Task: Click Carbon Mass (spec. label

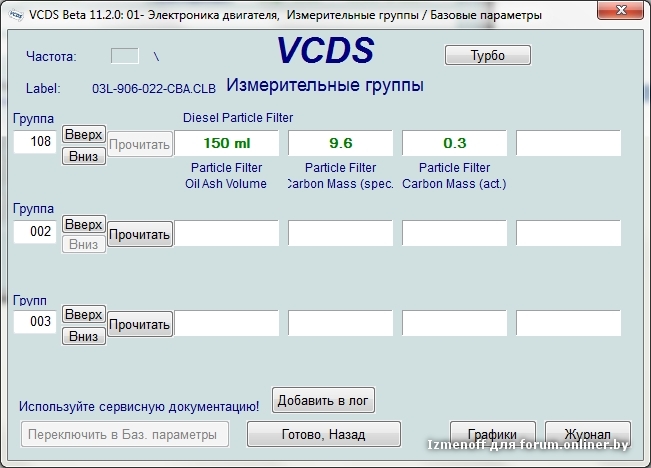Action: [x=340, y=184]
